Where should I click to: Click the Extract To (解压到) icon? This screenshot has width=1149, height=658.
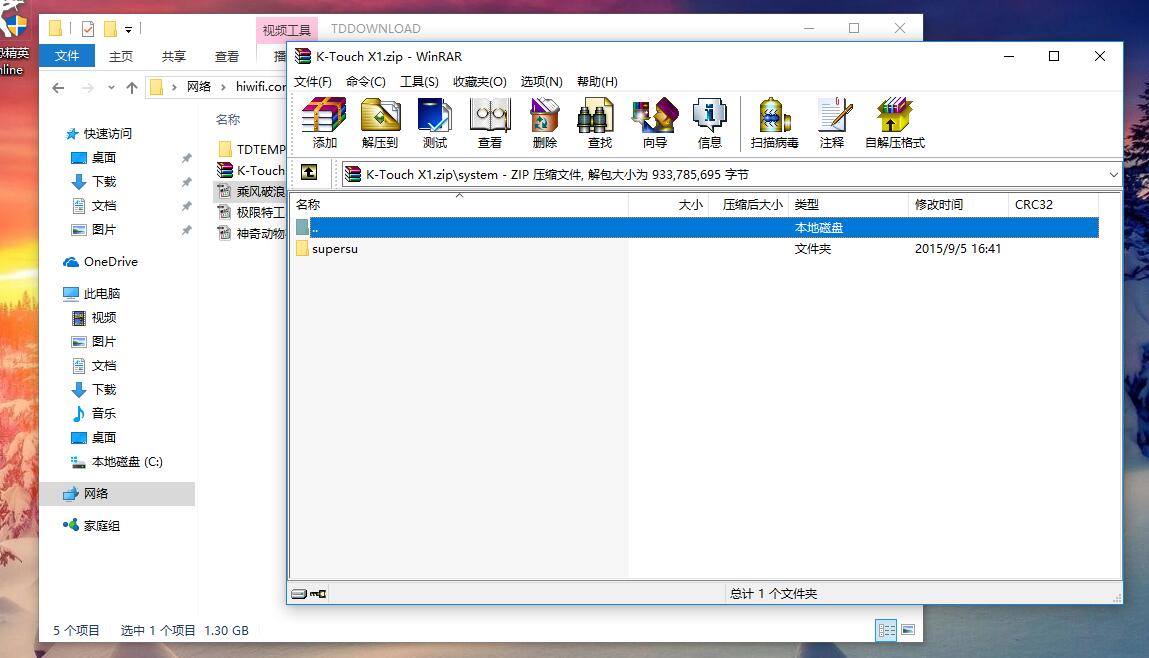click(x=380, y=123)
